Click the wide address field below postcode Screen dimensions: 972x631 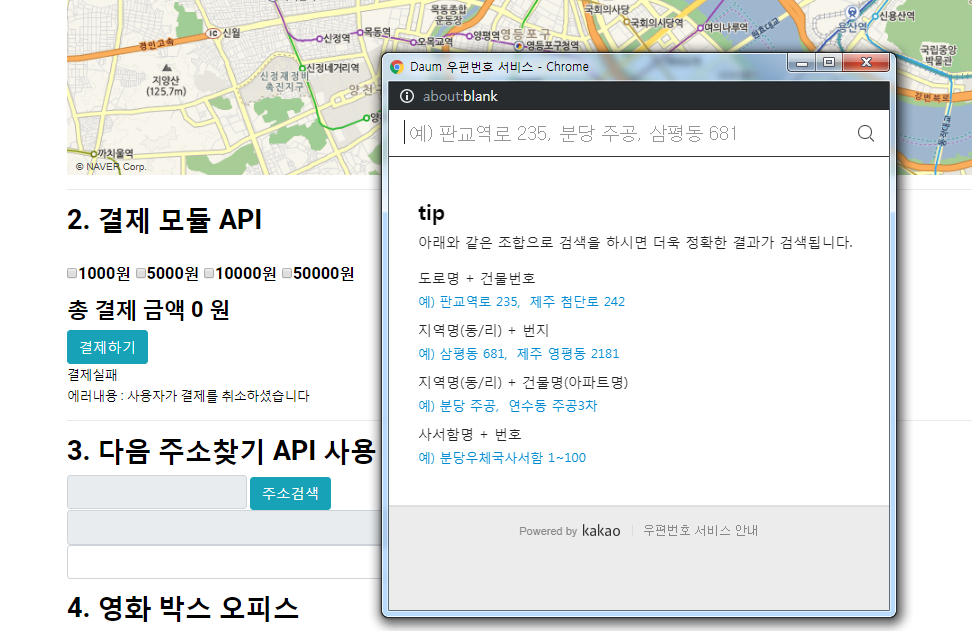[x=224, y=528]
